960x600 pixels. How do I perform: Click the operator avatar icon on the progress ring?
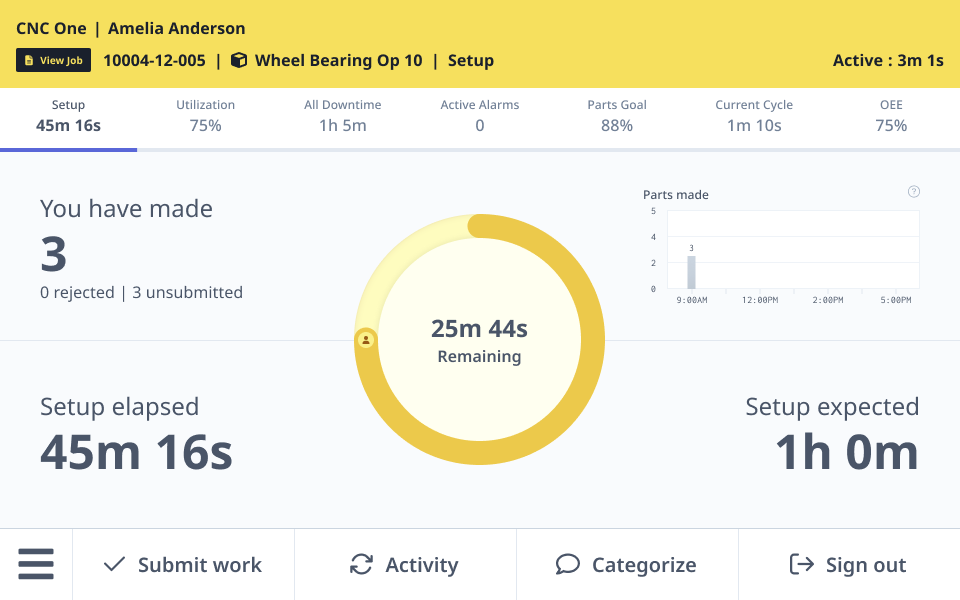pyautogui.click(x=366, y=341)
